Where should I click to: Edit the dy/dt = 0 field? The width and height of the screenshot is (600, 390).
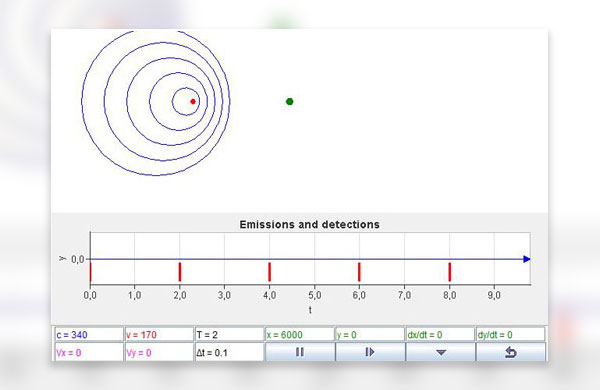(x=510, y=335)
